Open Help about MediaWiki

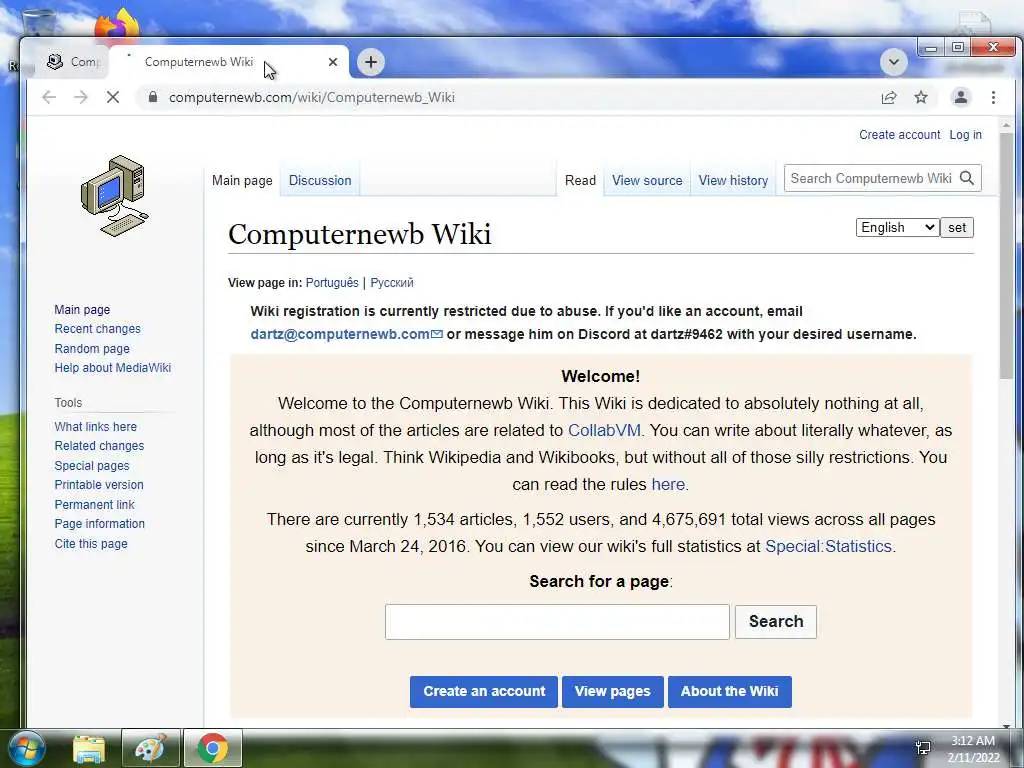[x=112, y=368]
